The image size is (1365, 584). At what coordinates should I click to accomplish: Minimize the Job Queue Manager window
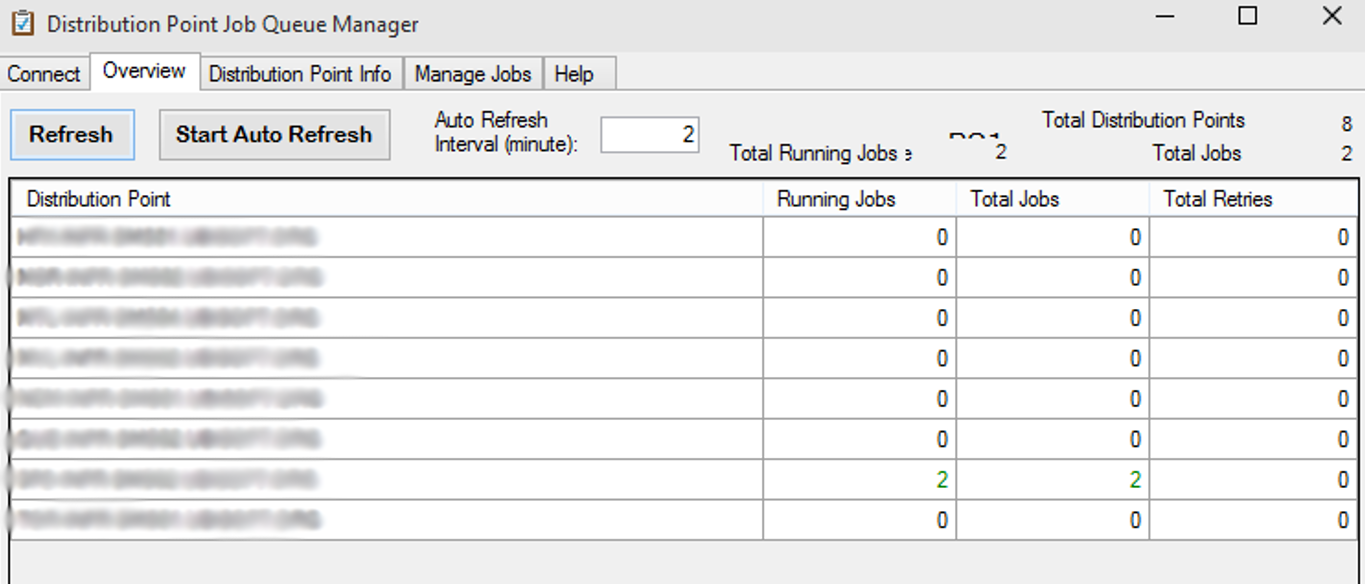point(1163,16)
